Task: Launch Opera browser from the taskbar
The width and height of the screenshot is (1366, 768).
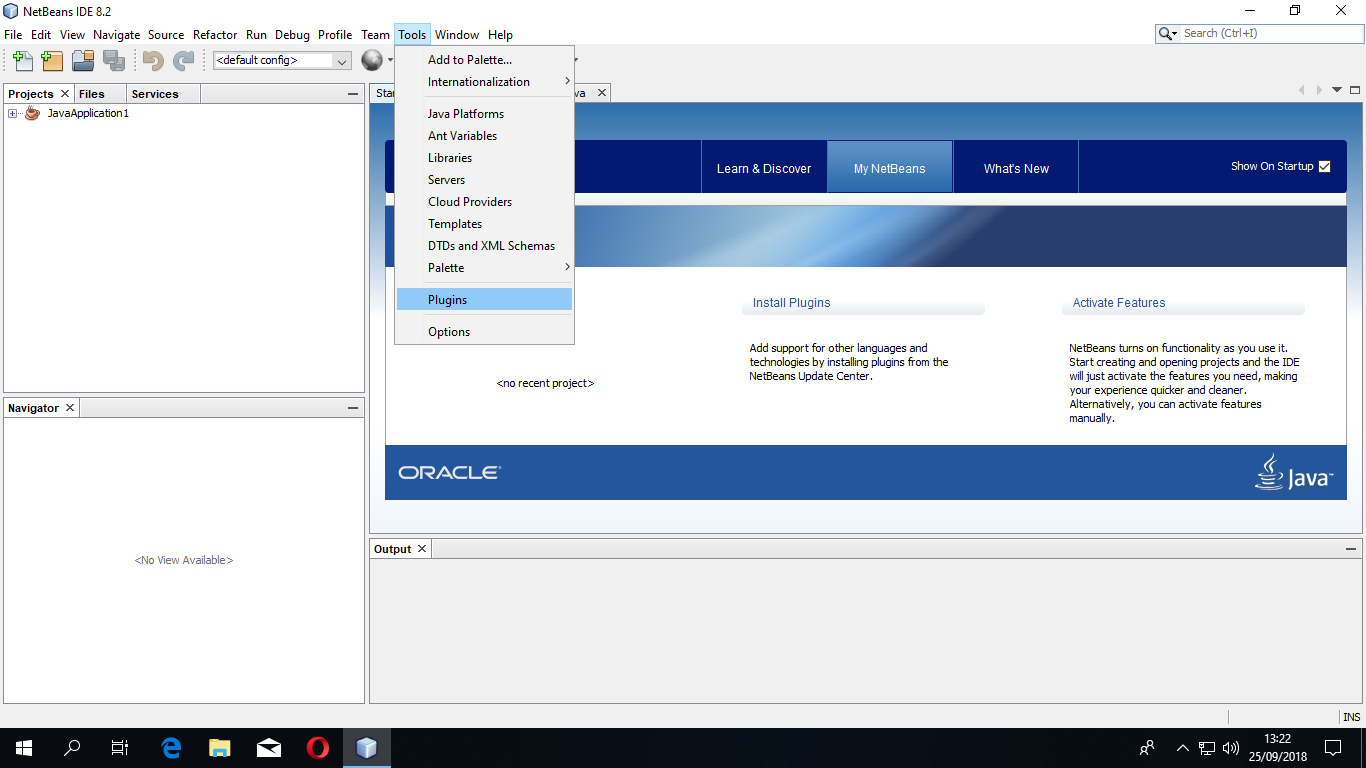Action: pyautogui.click(x=318, y=748)
